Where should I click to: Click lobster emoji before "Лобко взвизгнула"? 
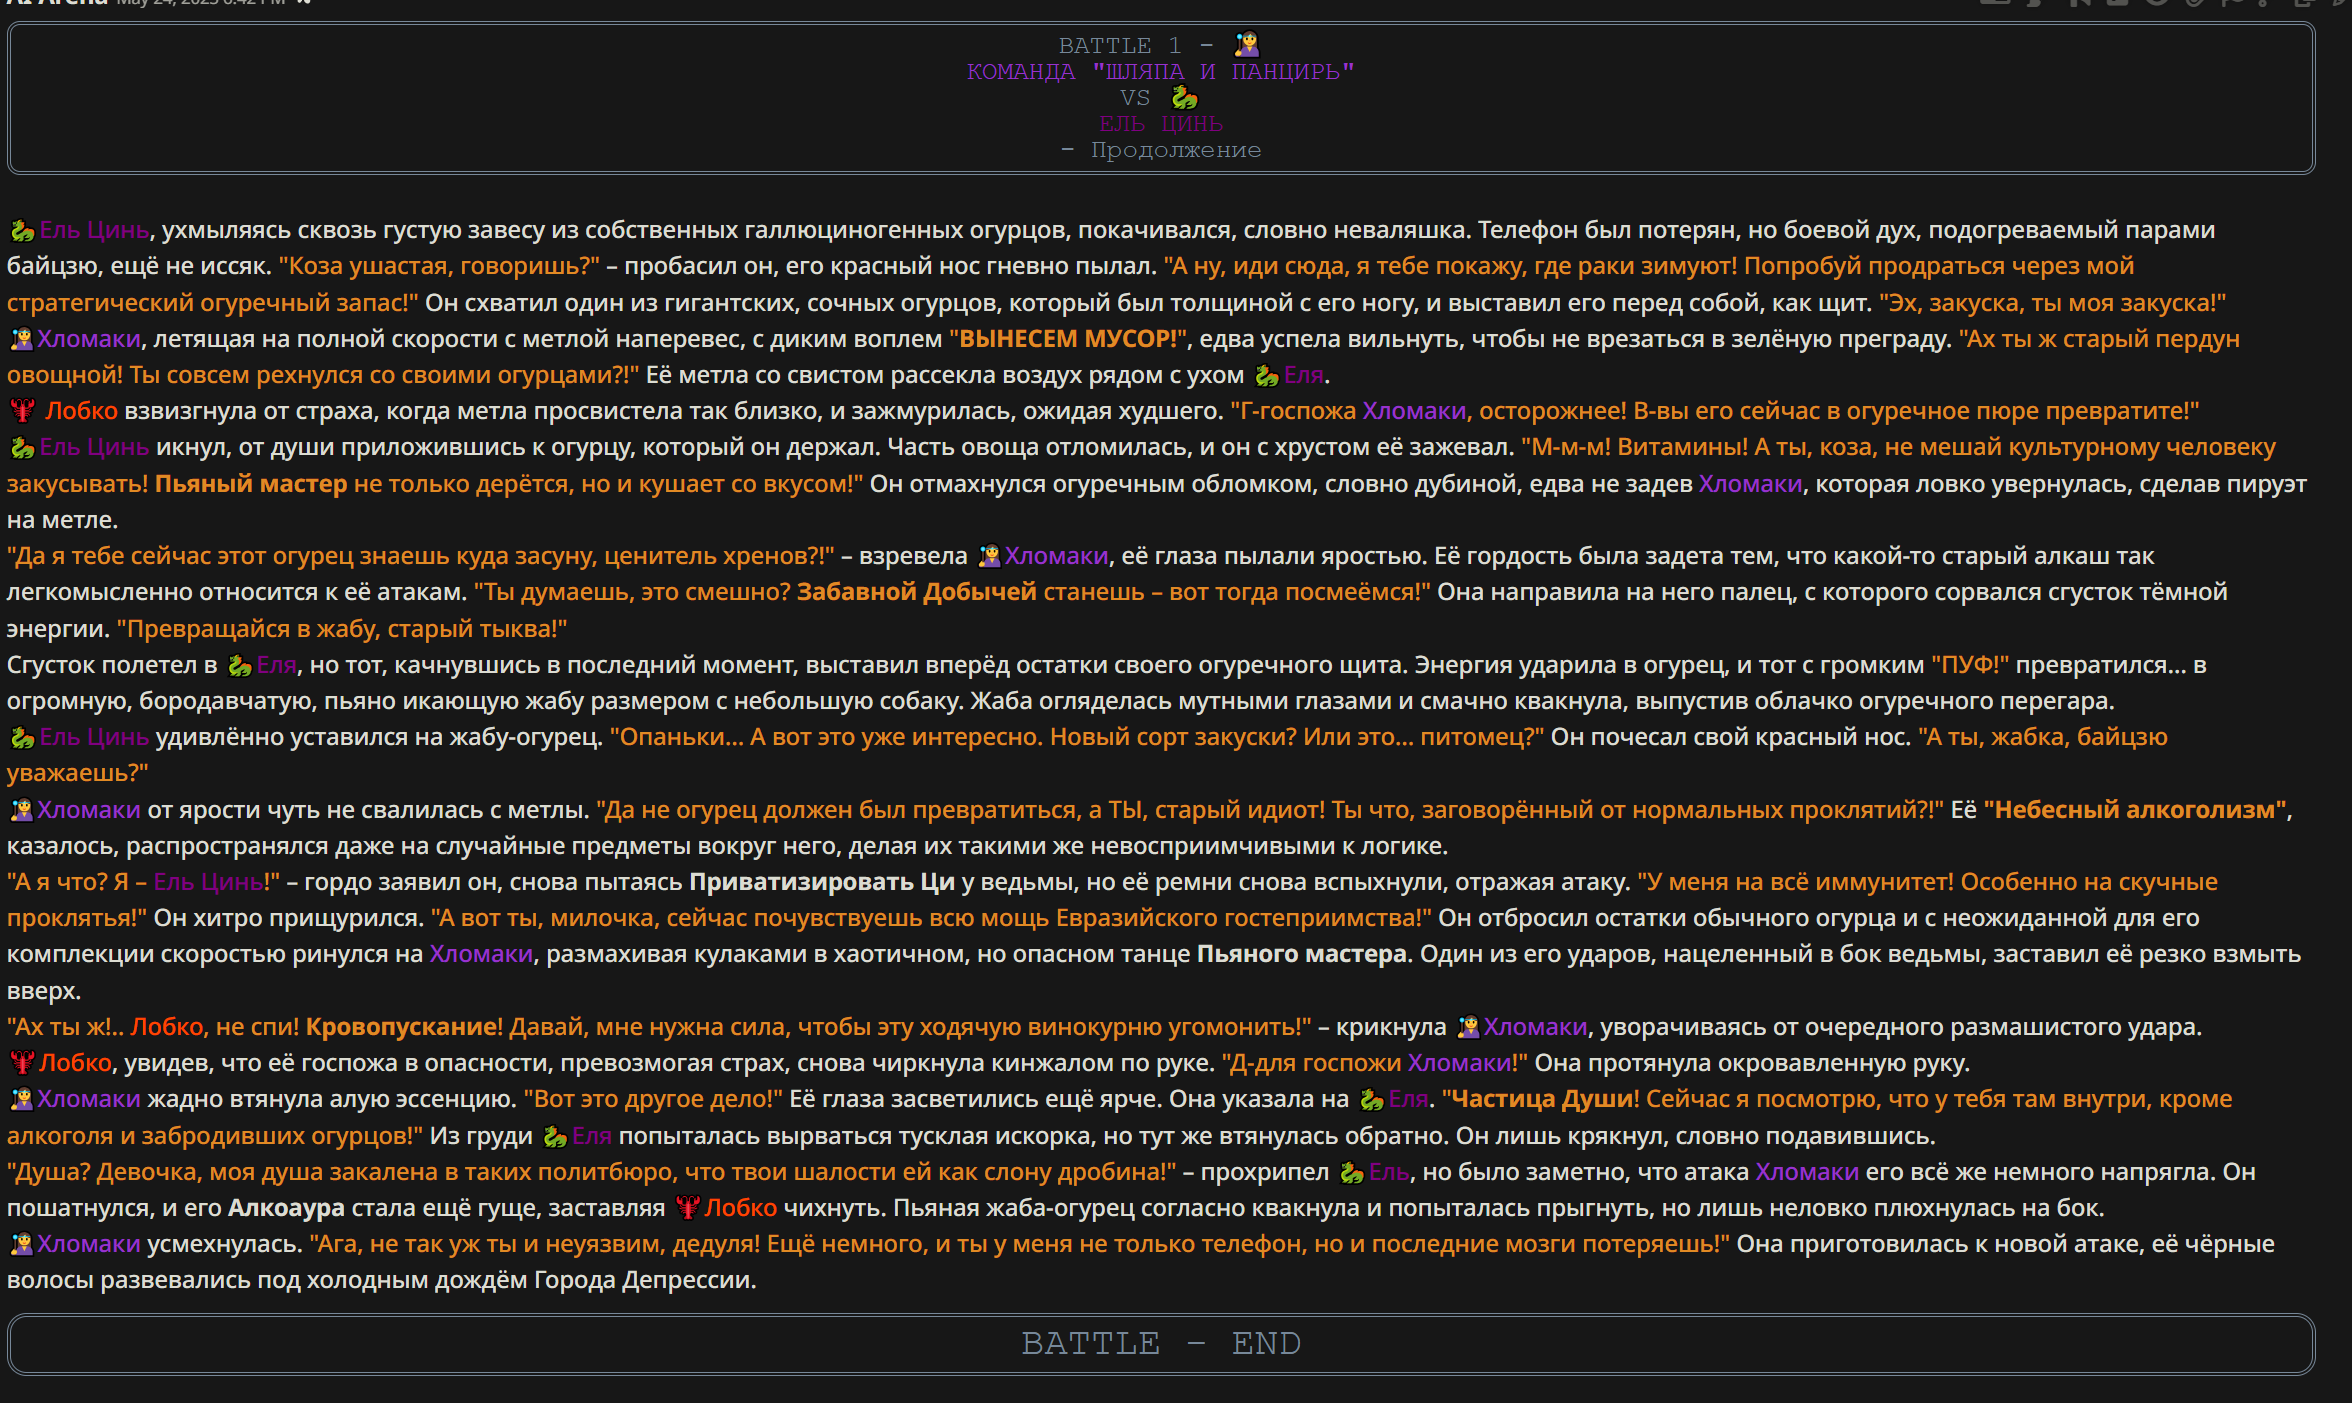click(x=21, y=412)
